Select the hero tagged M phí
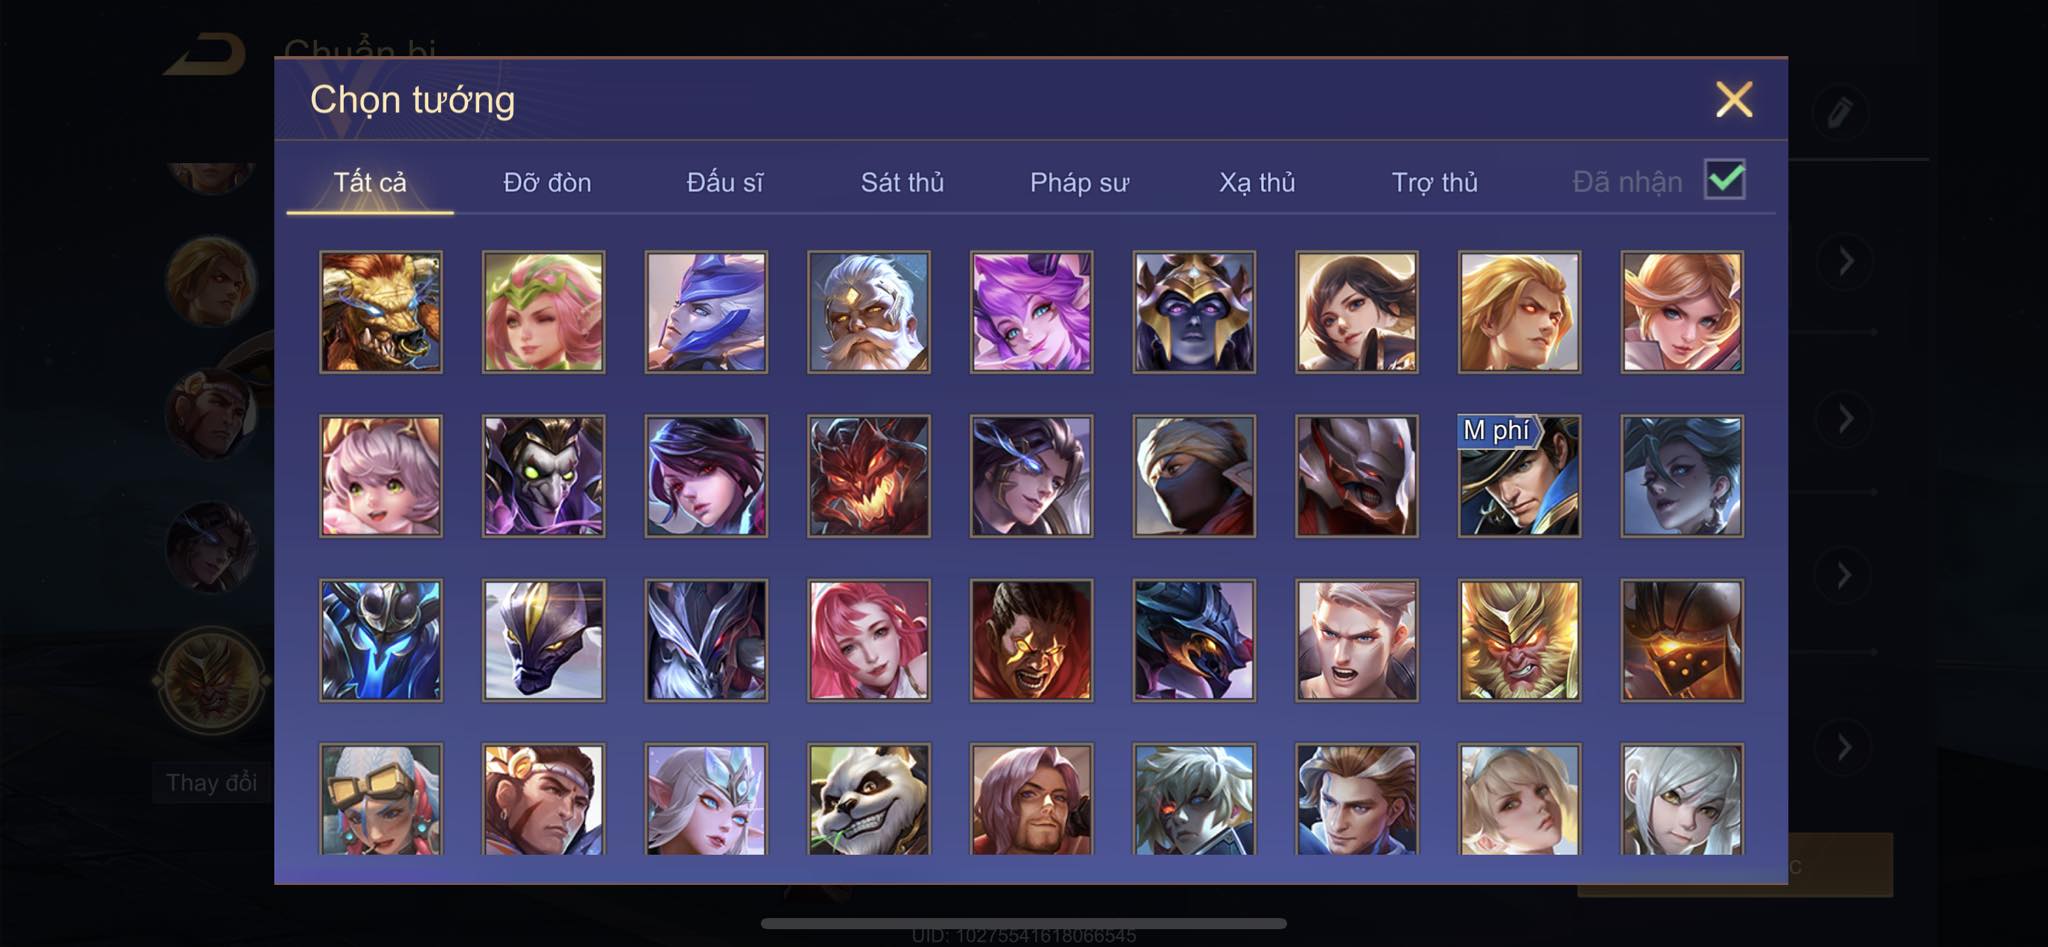2048x947 pixels. (1519, 476)
